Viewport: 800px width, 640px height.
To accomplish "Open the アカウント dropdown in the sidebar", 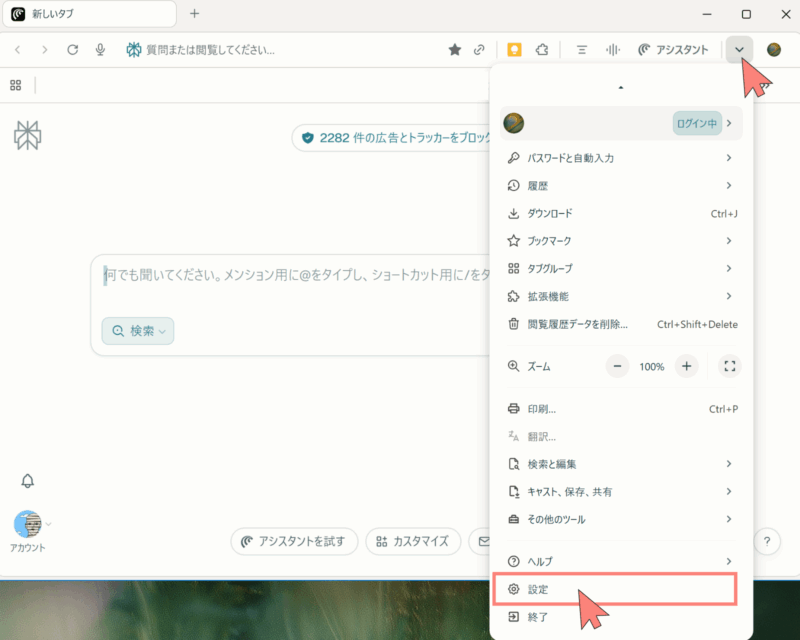I will [x=30, y=525].
